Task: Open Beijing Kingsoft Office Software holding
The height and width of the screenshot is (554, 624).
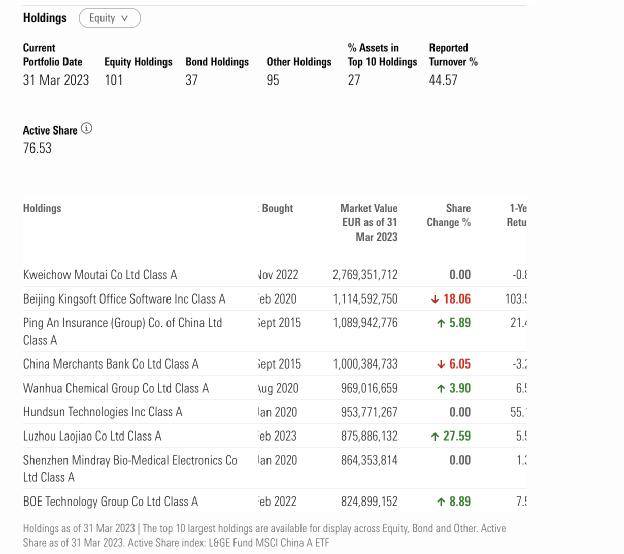Action: (x=124, y=299)
